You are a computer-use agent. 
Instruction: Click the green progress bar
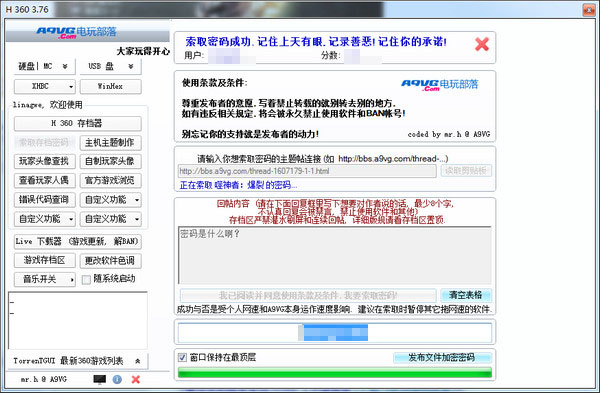[335, 372]
